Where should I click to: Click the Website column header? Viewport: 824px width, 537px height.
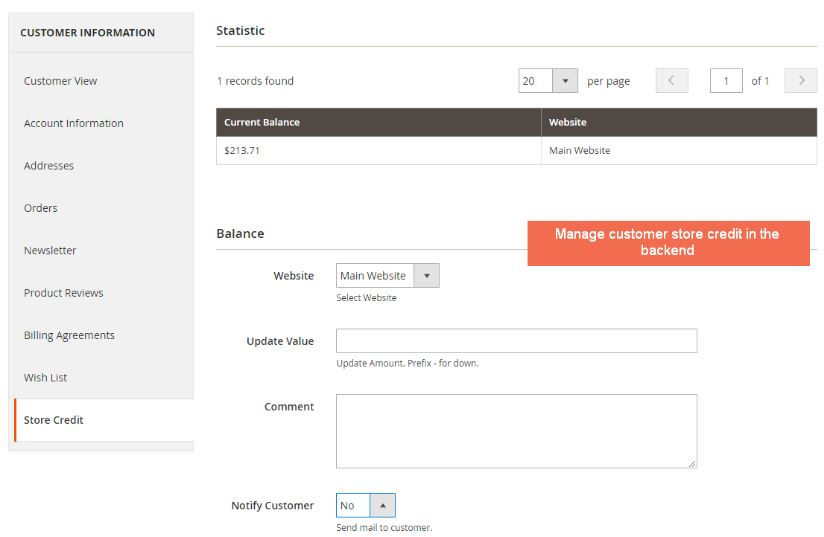click(x=568, y=122)
